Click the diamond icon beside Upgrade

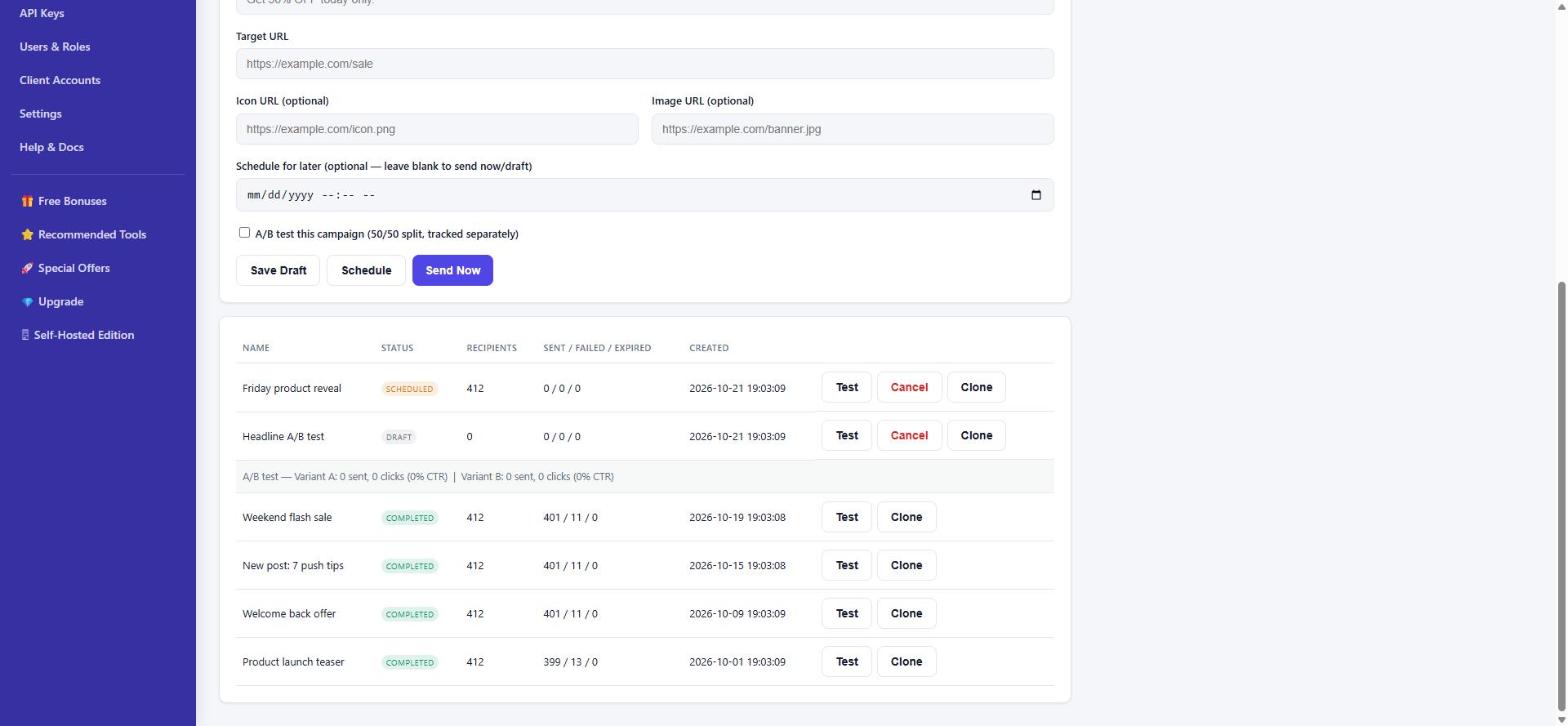[27, 302]
